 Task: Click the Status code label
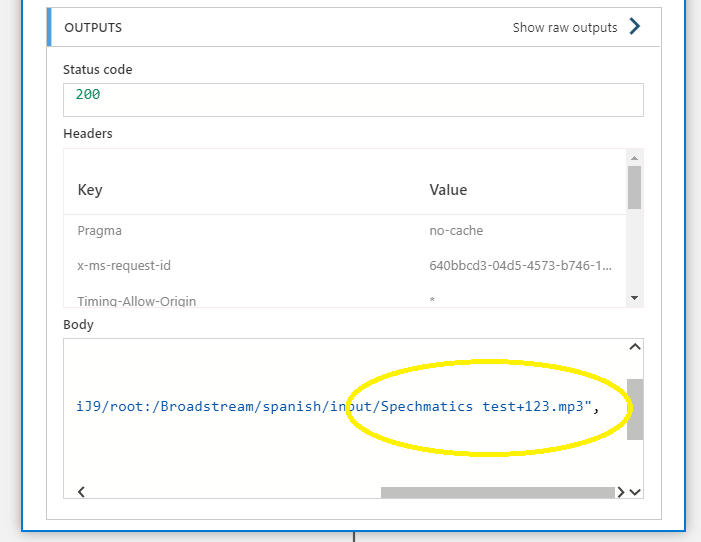[97, 70]
